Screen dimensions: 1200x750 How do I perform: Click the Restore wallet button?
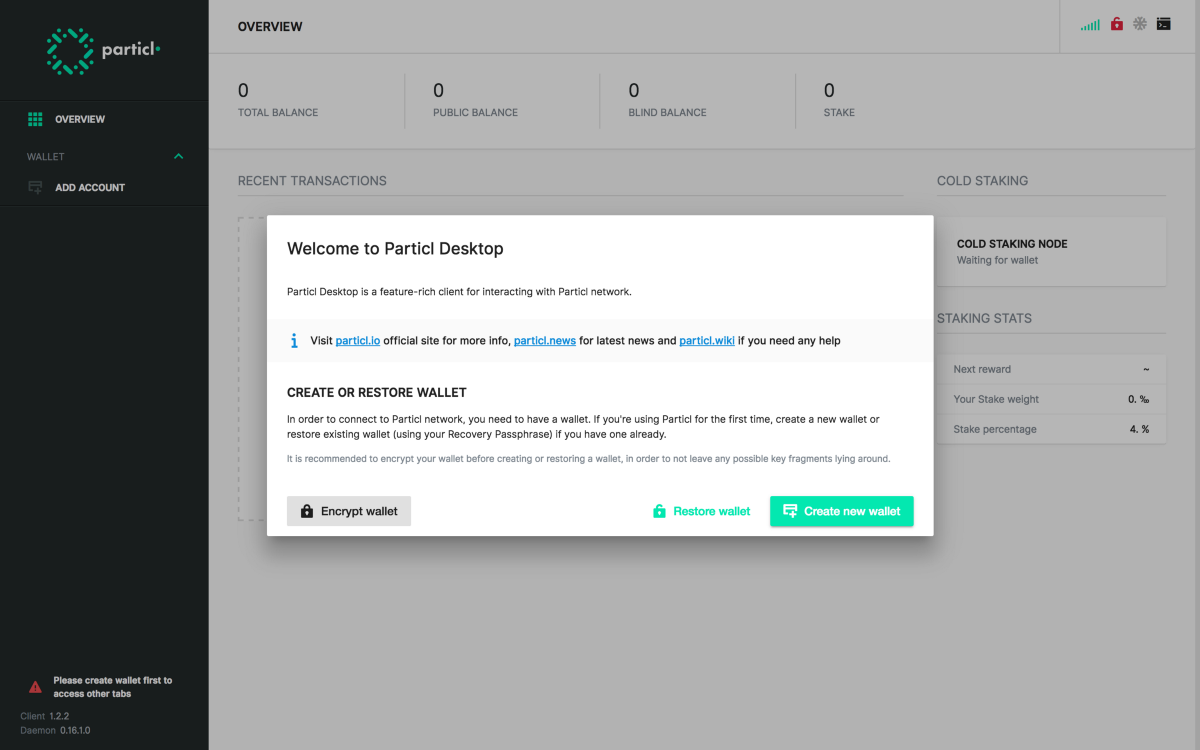click(701, 511)
